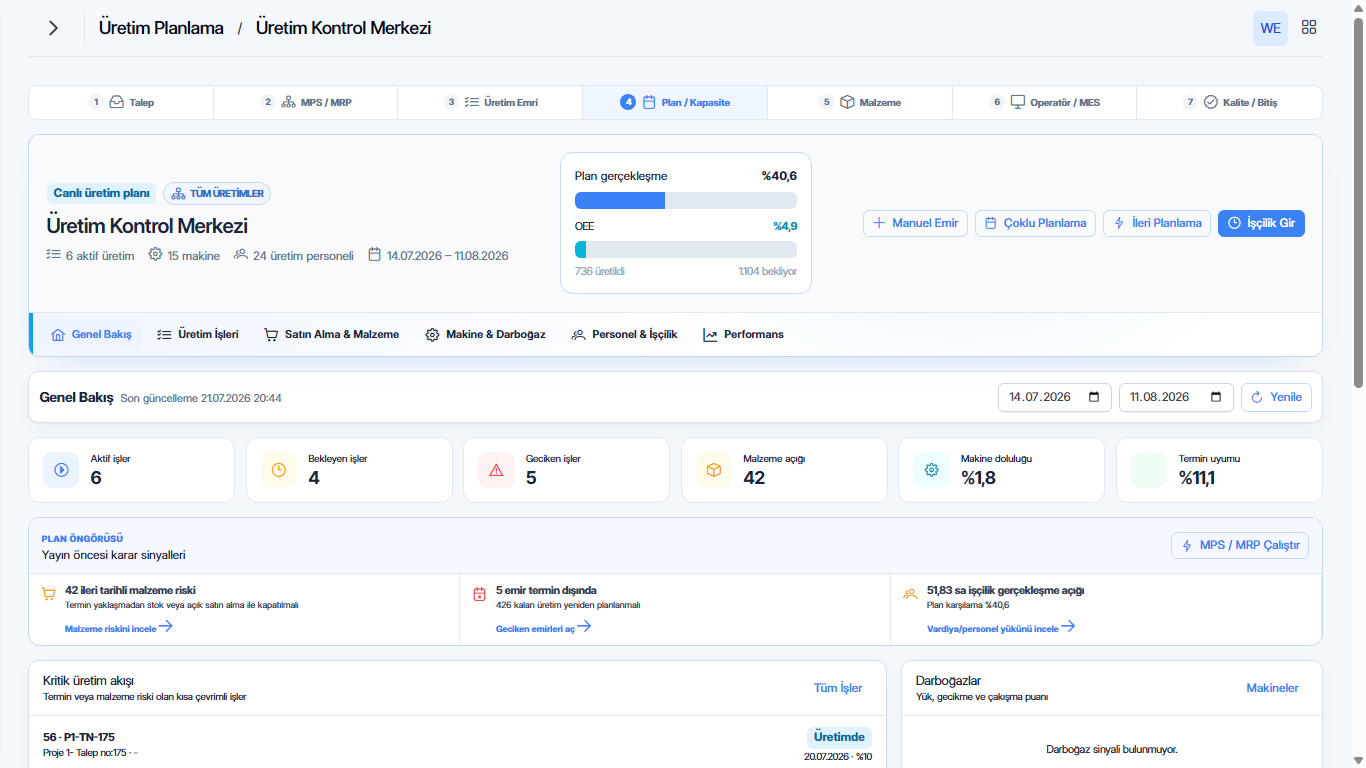Open the Performans tab
The image size is (1366, 768).
[743, 335]
